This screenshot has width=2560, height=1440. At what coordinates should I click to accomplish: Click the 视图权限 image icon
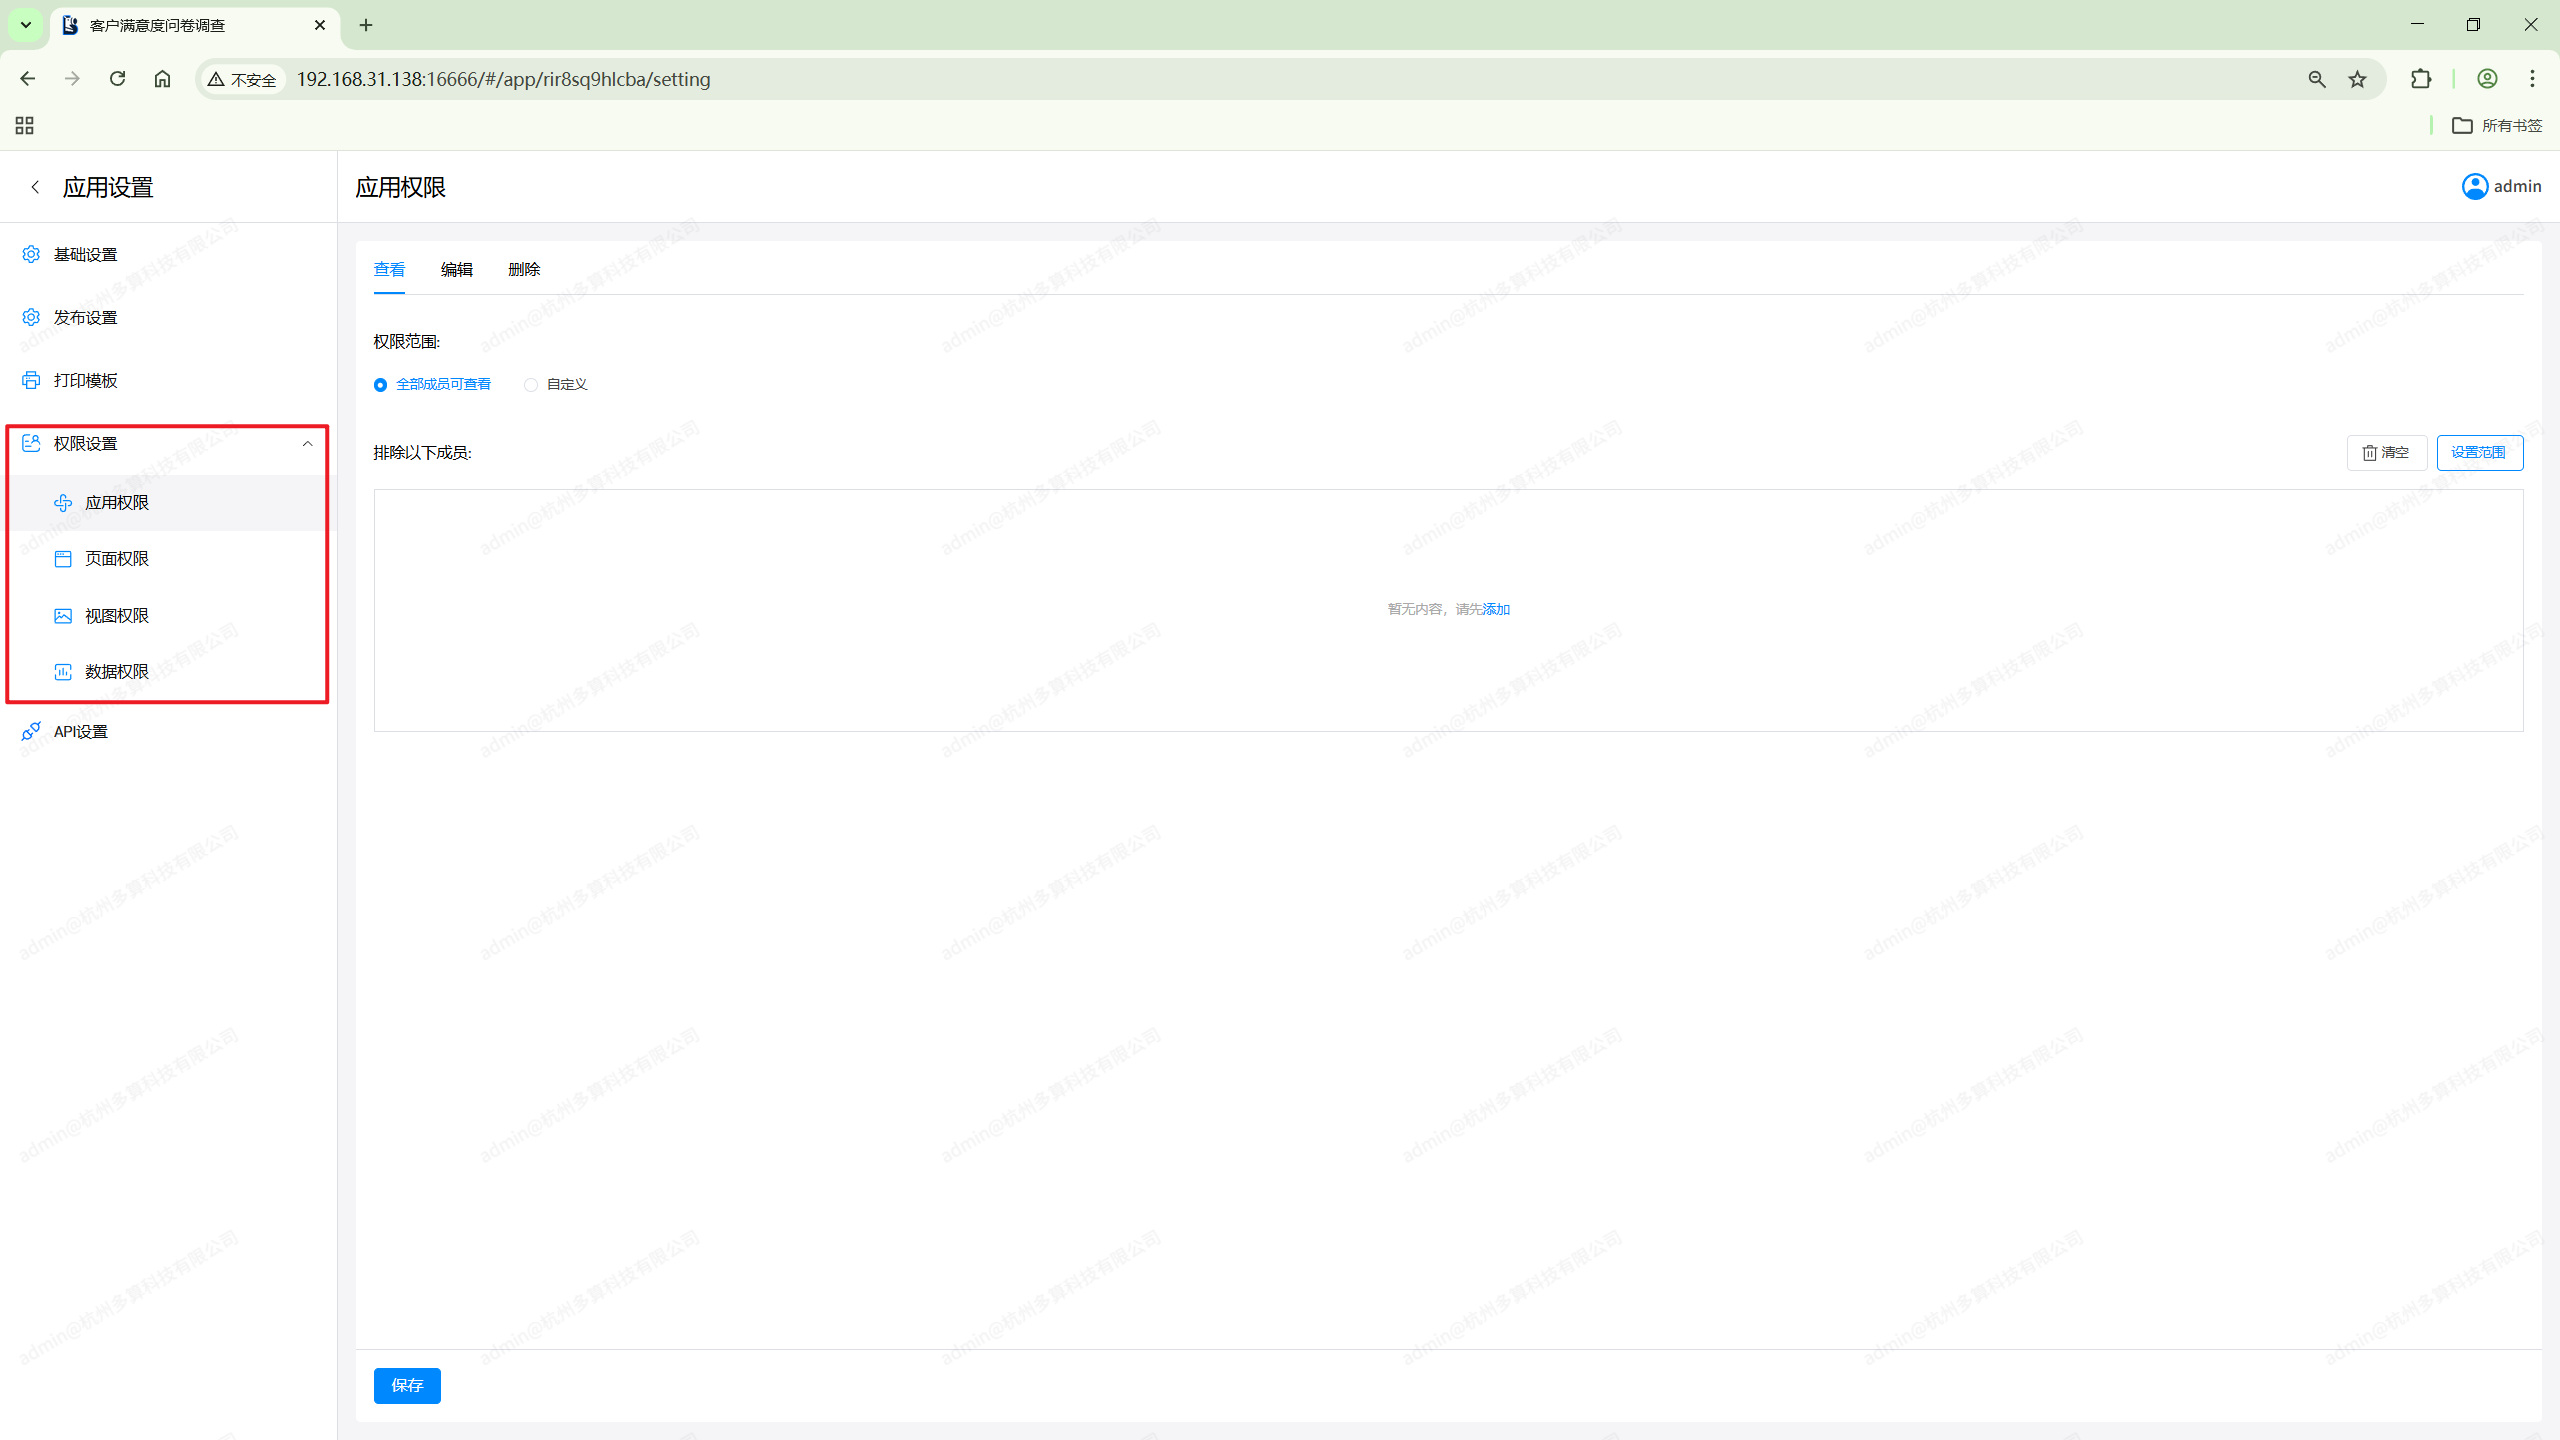pos(63,616)
